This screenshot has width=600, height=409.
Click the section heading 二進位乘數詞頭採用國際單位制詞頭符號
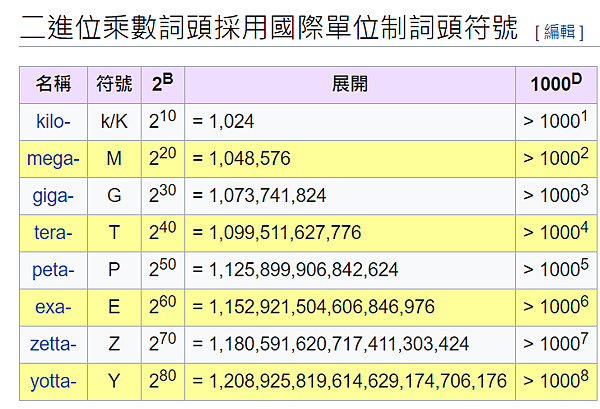point(269,28)
